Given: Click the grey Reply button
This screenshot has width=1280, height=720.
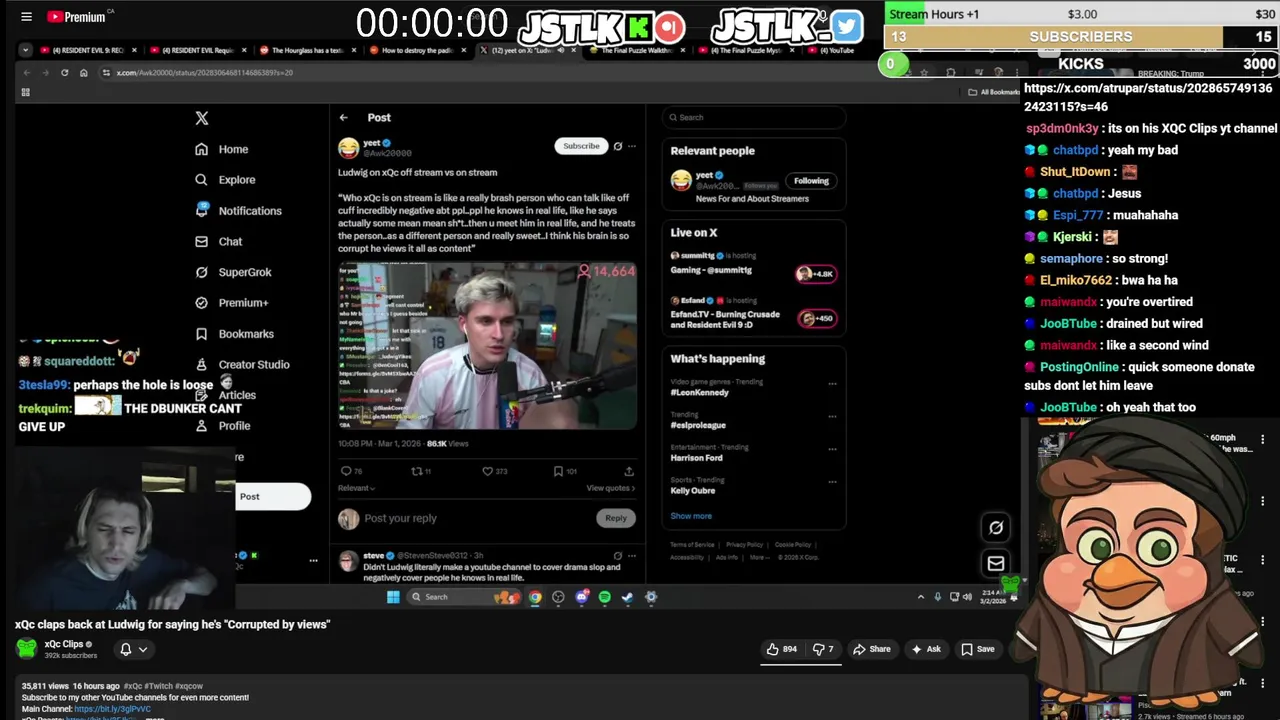Looking at the screenshot, I should point(616,518).
